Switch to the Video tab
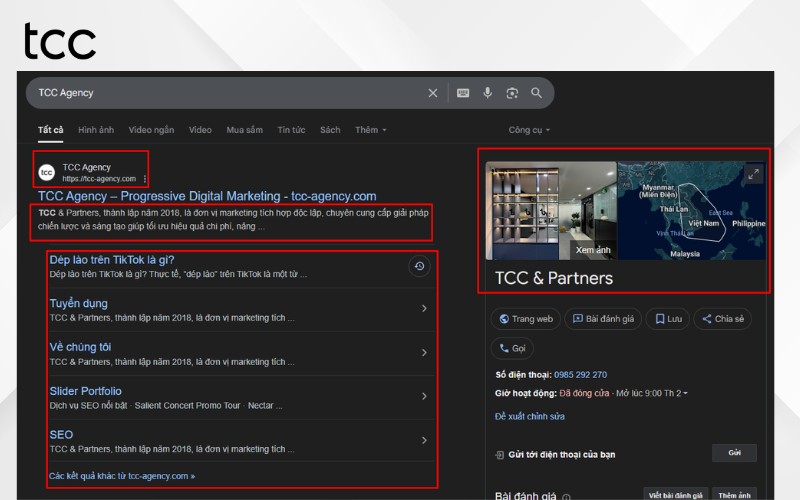 coord(200,130)
